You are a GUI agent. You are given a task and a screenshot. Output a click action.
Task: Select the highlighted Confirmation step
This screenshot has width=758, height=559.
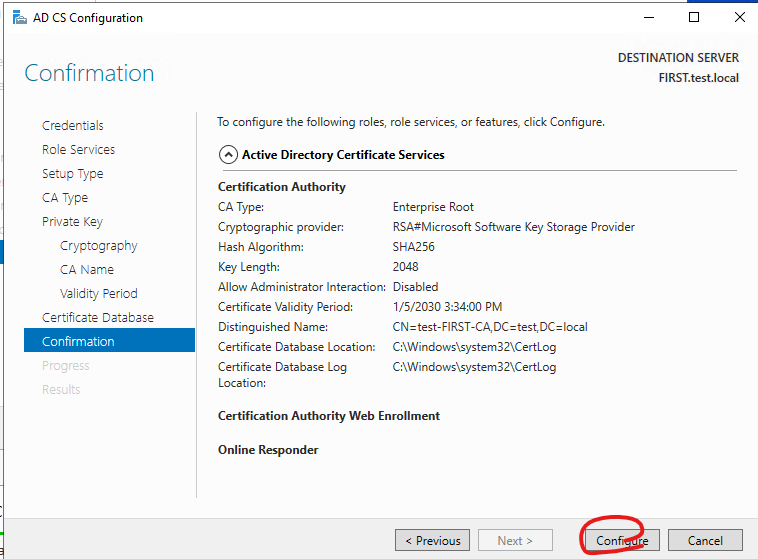[x=109, y=340]
